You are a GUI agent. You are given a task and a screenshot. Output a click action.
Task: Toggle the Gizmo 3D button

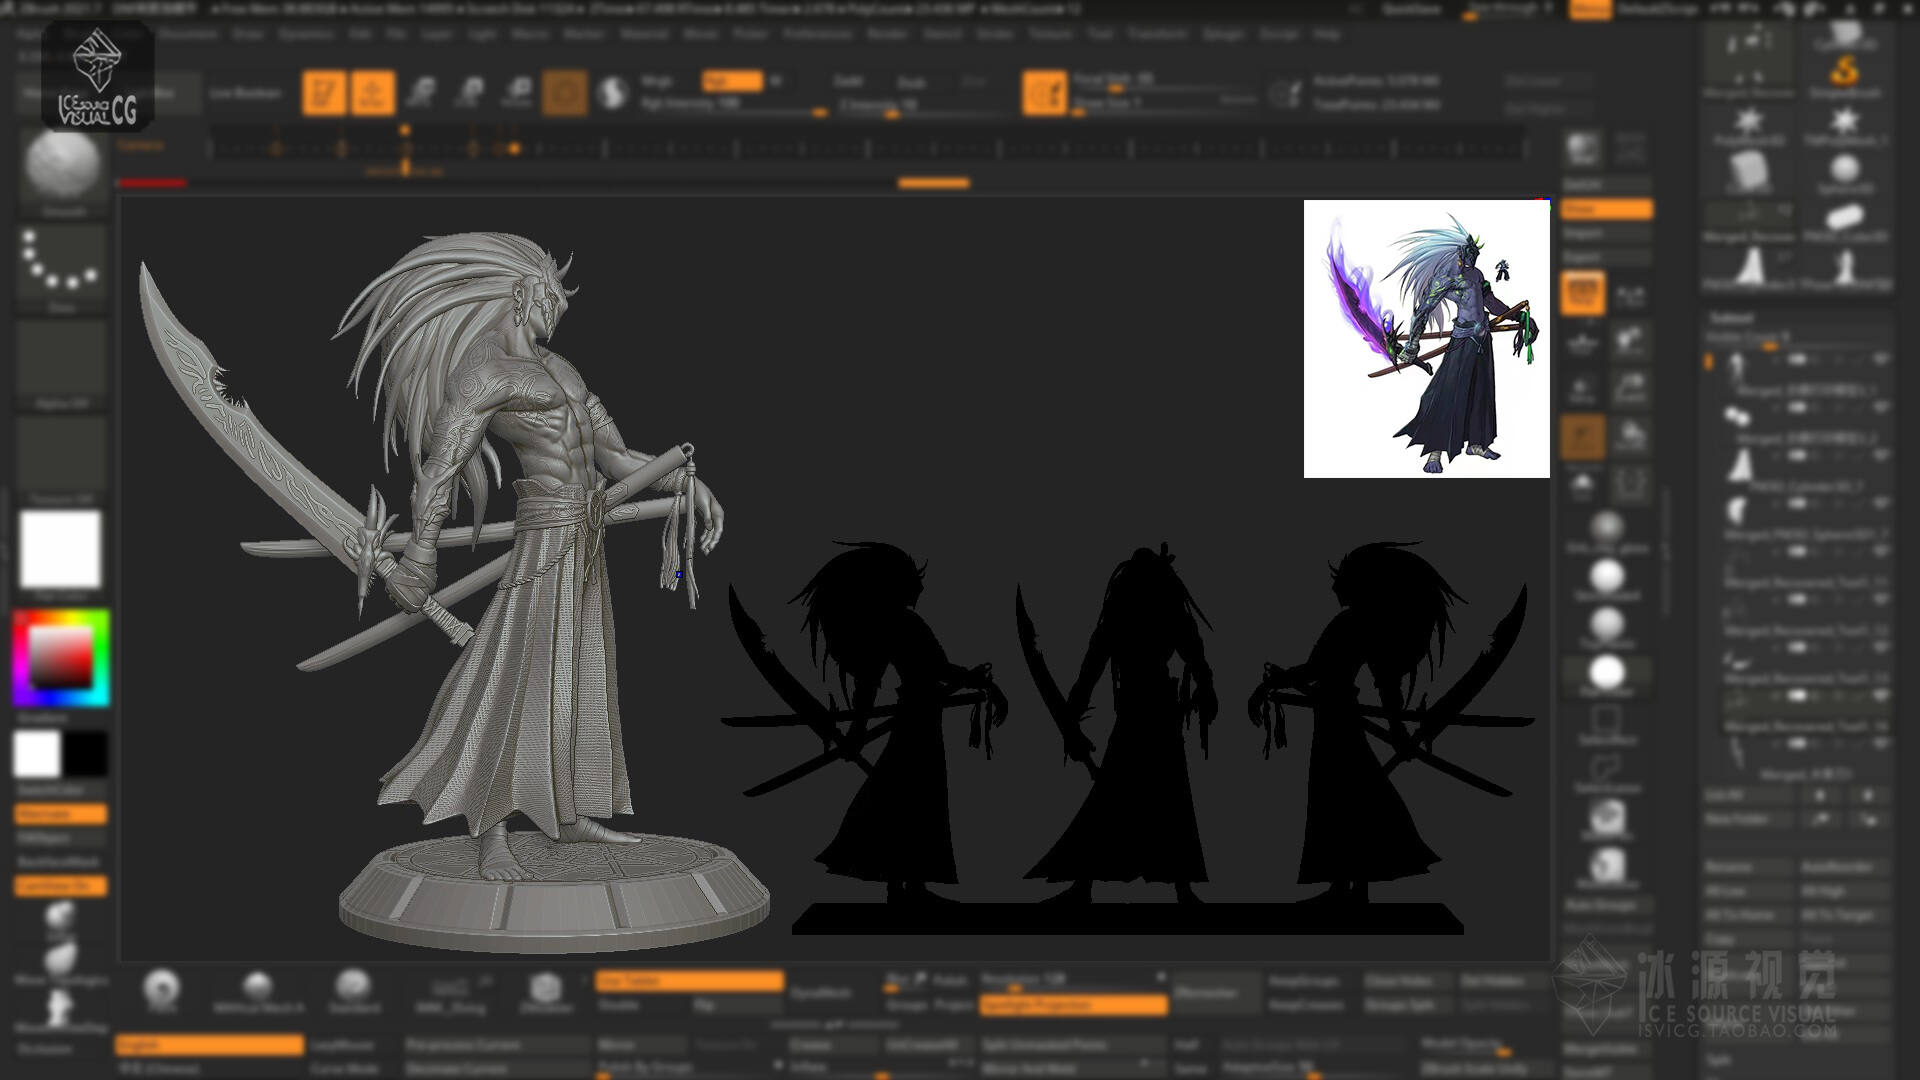564,92
